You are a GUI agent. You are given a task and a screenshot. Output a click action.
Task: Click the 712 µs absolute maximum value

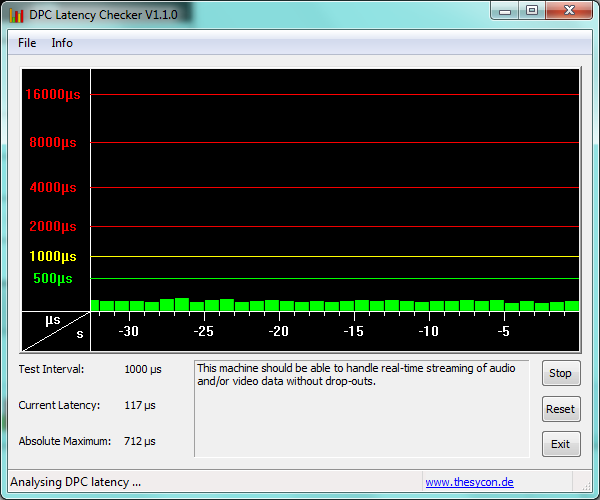pos(140,441)
